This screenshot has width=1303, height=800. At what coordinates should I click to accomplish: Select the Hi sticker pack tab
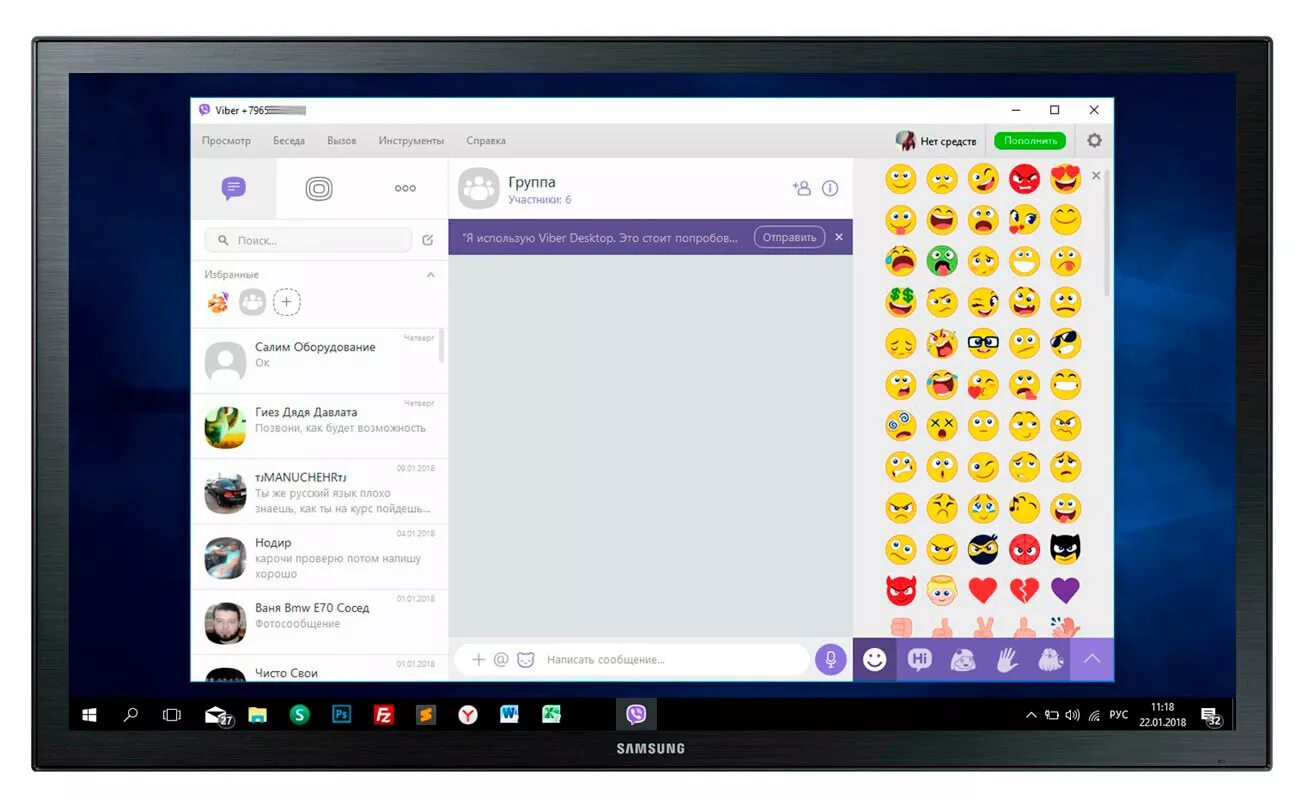click(919, 660)
